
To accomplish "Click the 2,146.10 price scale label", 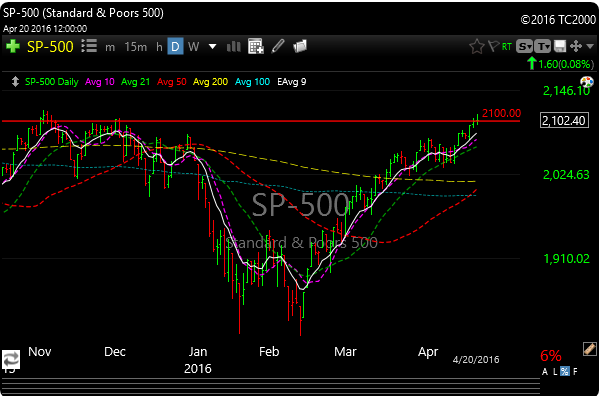I will pyautogui.click(x=567, y=91).
